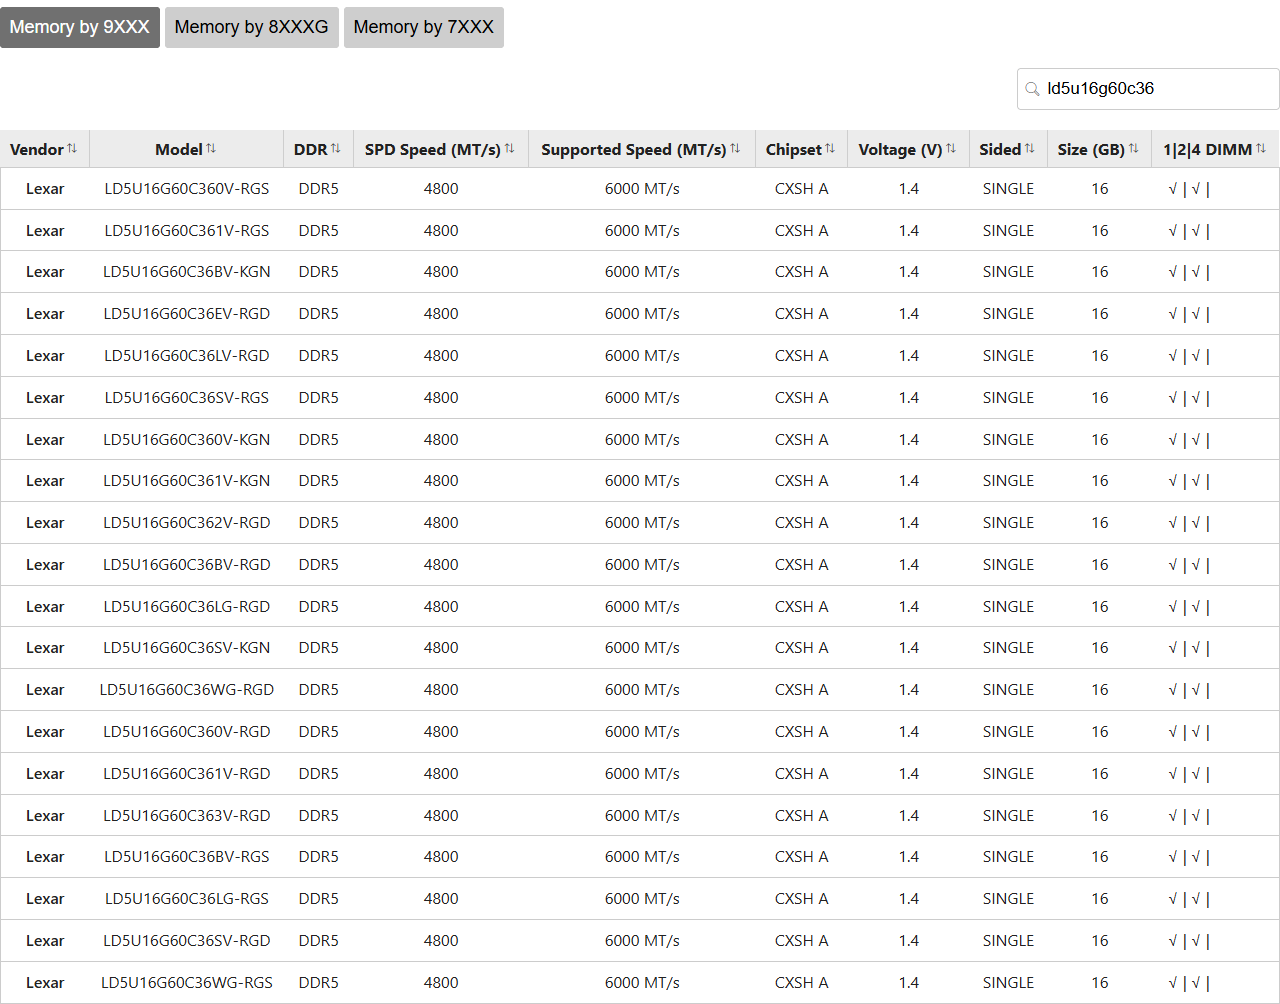The height and width of the screenshot is (1004, 1280).
Task: Click CXSH A chipset in LD5U16G60C36LV-RGD row
Action: (x=802, y=356)
